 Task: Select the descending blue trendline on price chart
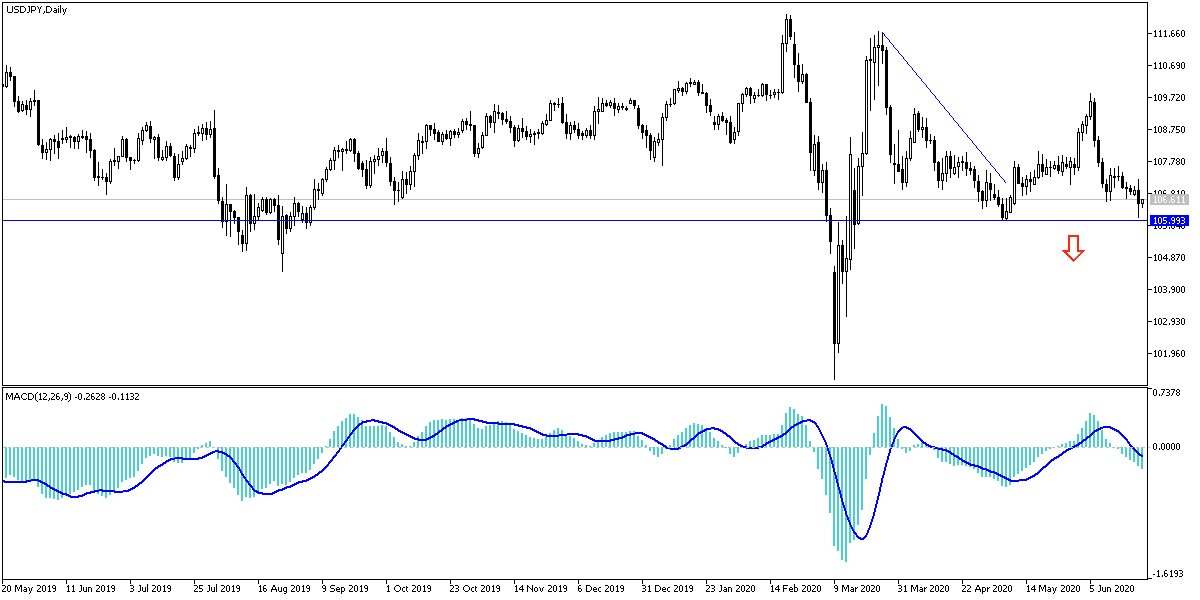(944, 107)
